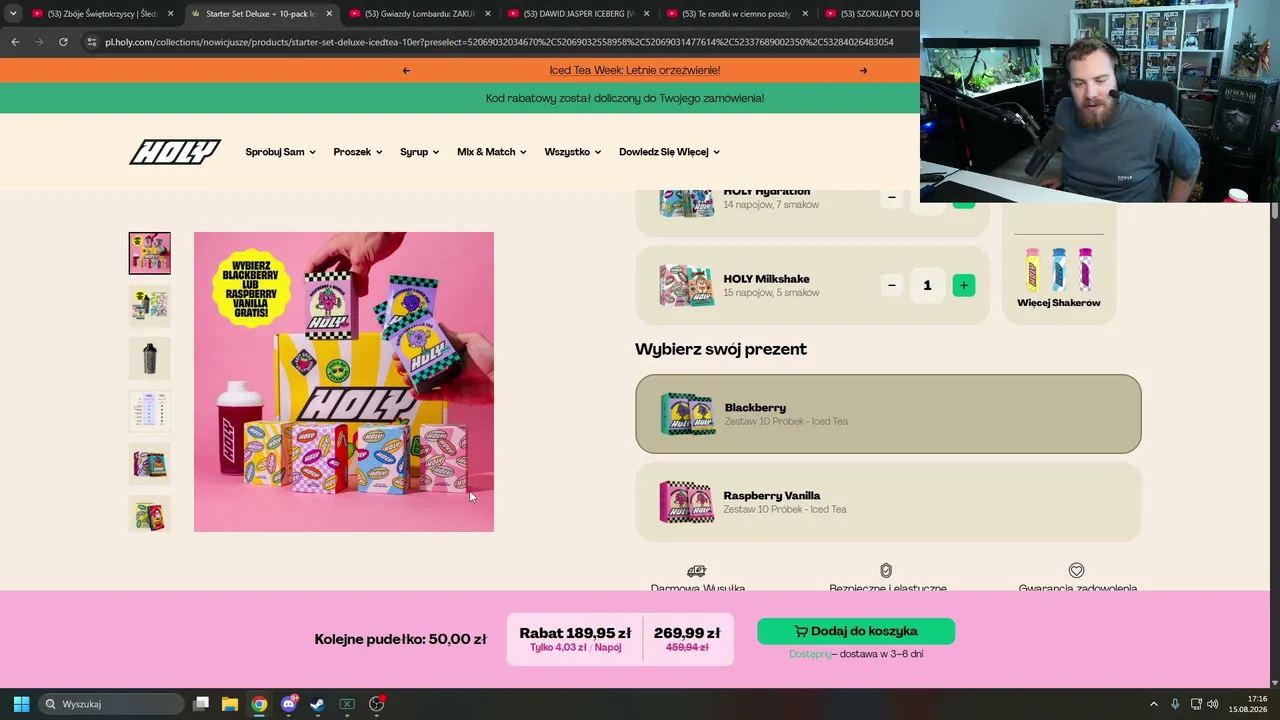This screenshot has height=720, width=1280.
Task: Close the Starter Set Deluxe tab
Action: pyautogui.click(x=329, y=14)
